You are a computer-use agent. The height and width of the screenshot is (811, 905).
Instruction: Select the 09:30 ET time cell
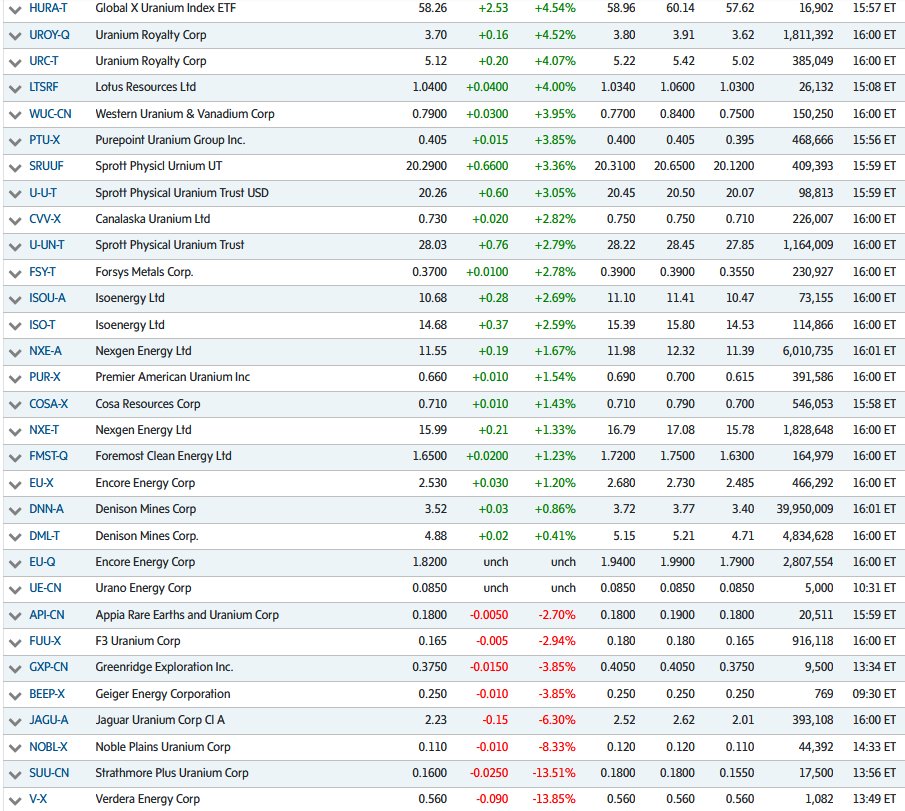(x=874, y=694)
